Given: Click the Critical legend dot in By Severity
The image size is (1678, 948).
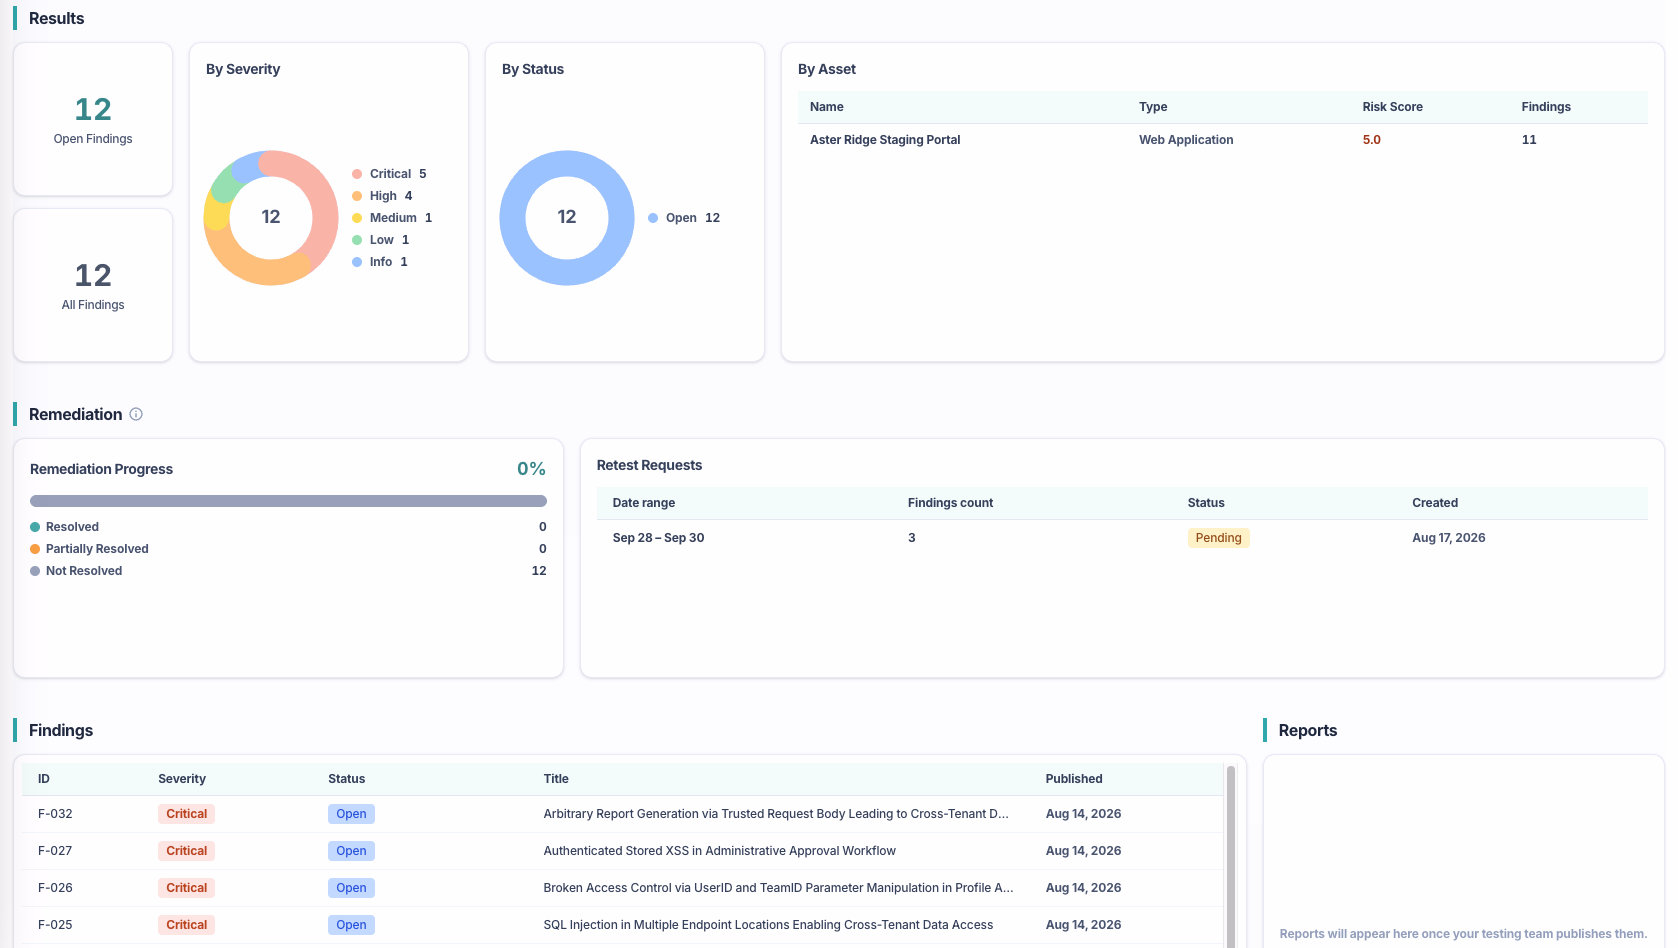Looking at the screenshot, I should tap(357, 174).
